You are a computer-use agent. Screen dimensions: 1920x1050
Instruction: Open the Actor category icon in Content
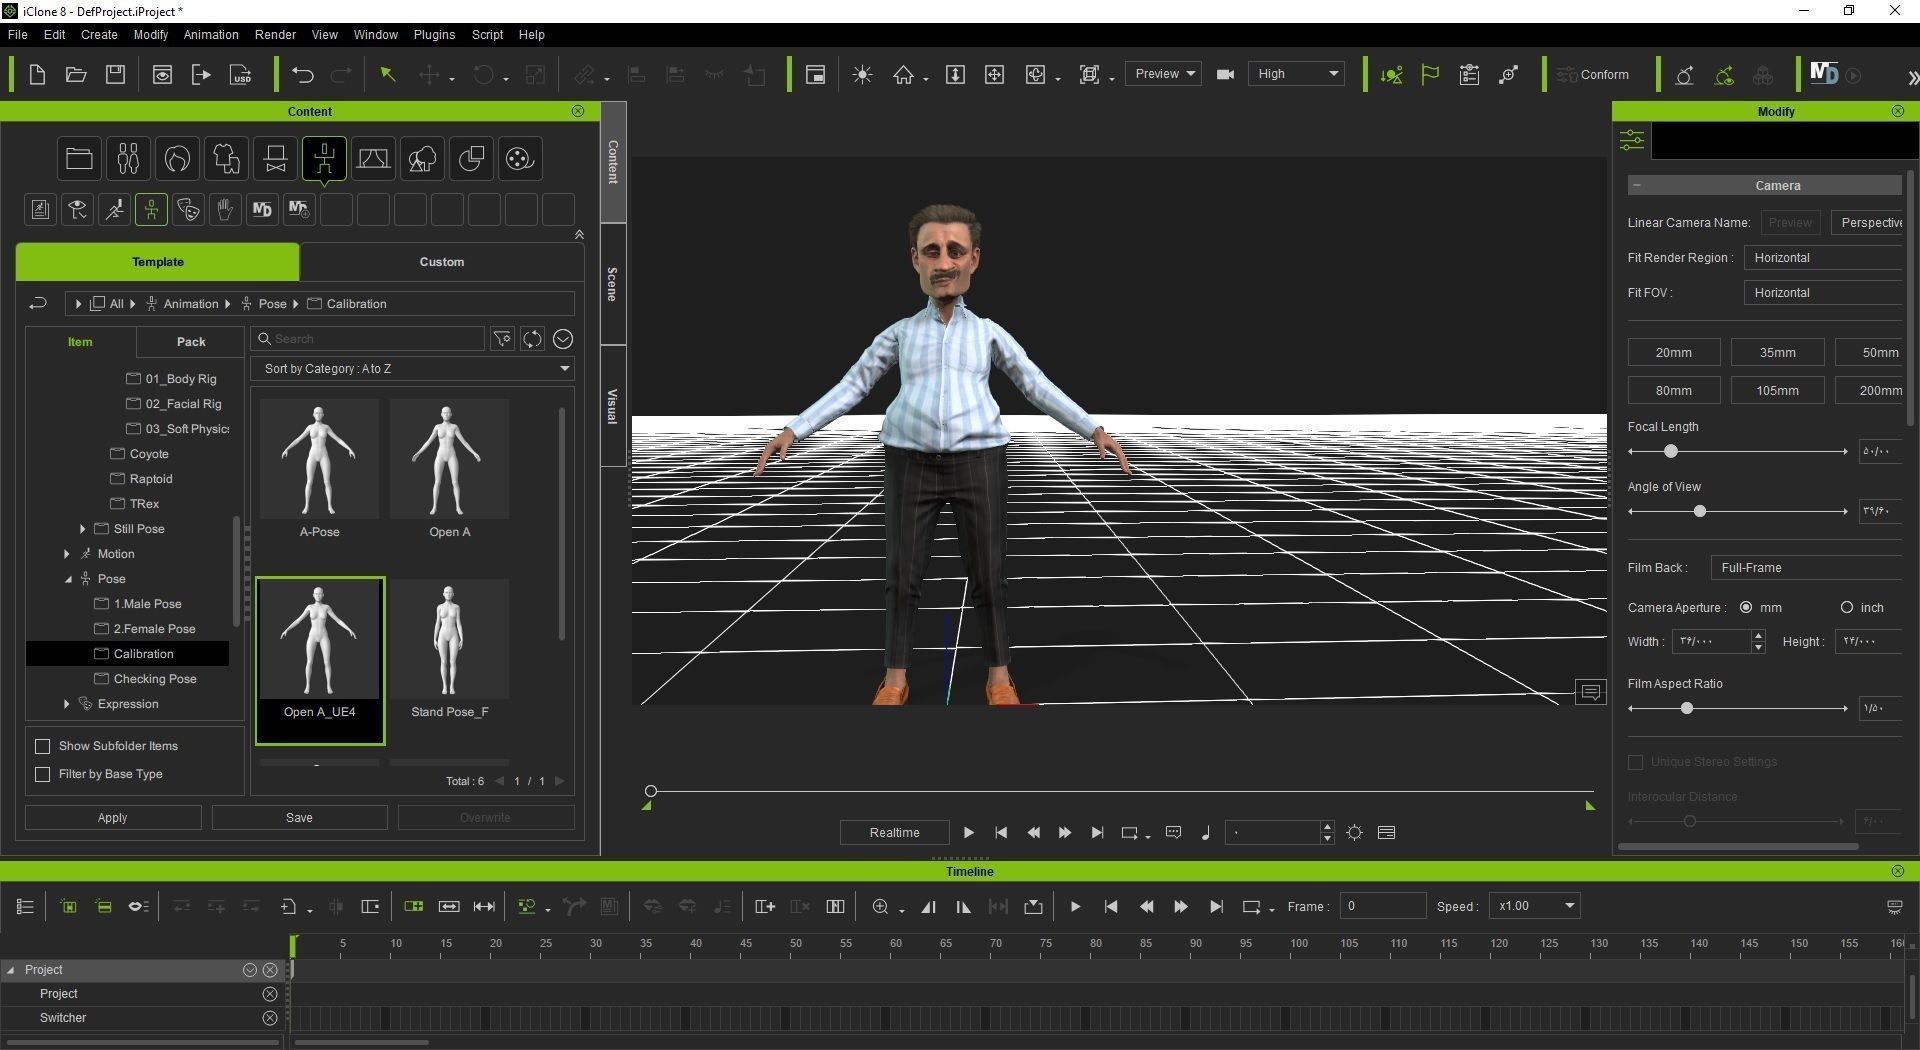coord(129,158)
